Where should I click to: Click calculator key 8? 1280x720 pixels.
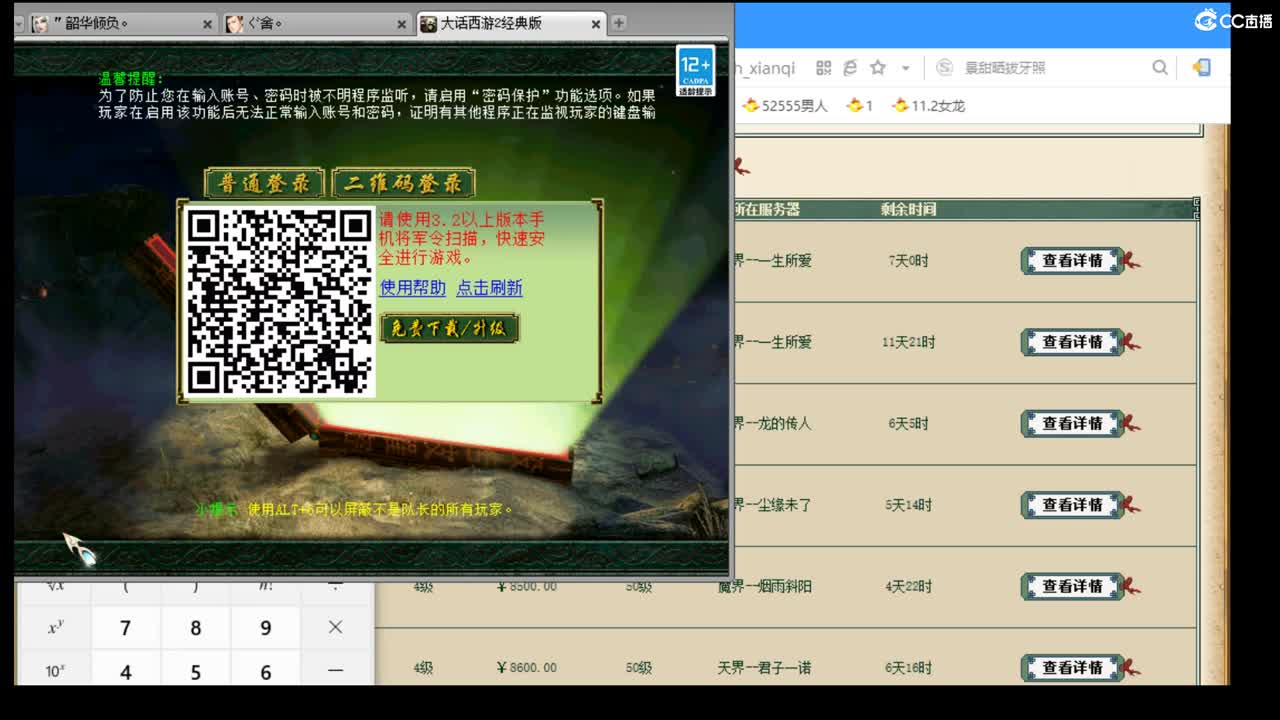(195, 628)
